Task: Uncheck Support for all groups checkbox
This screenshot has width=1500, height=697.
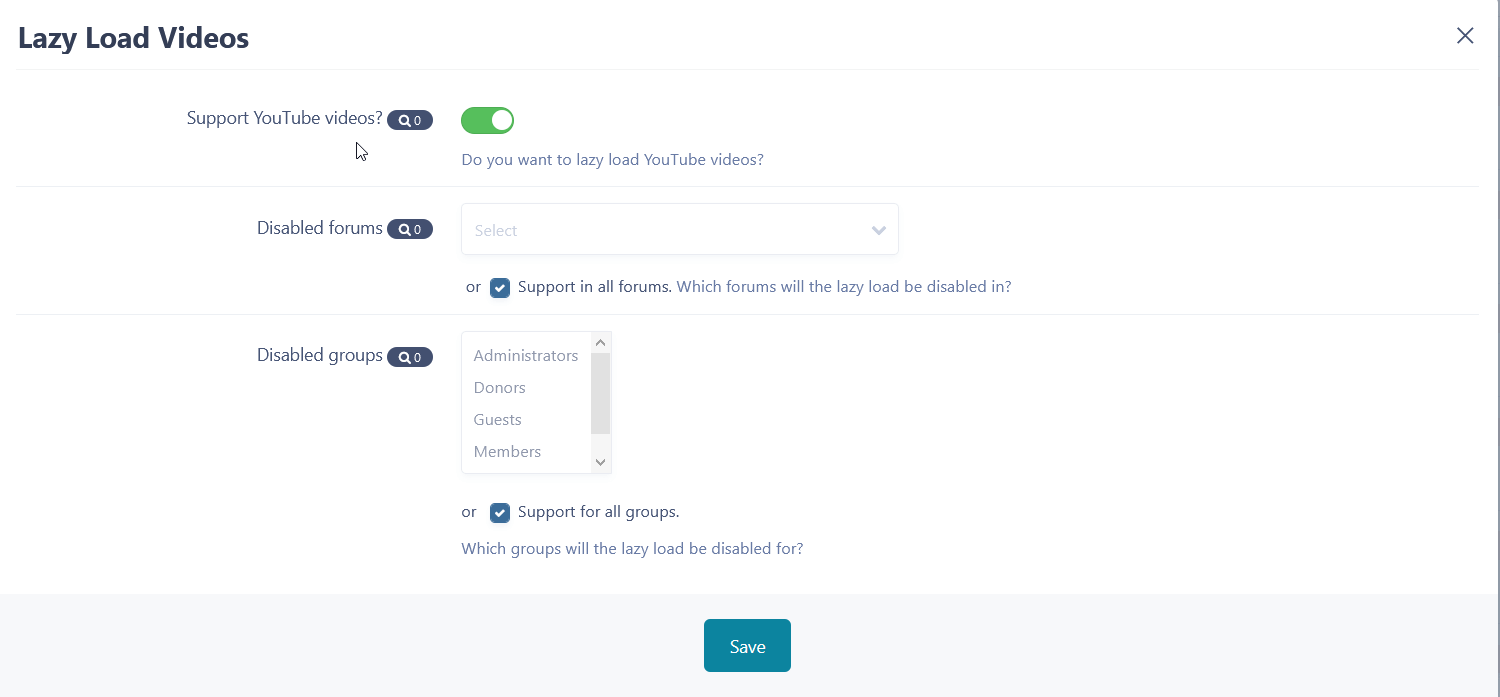Action: coord(500,513)
